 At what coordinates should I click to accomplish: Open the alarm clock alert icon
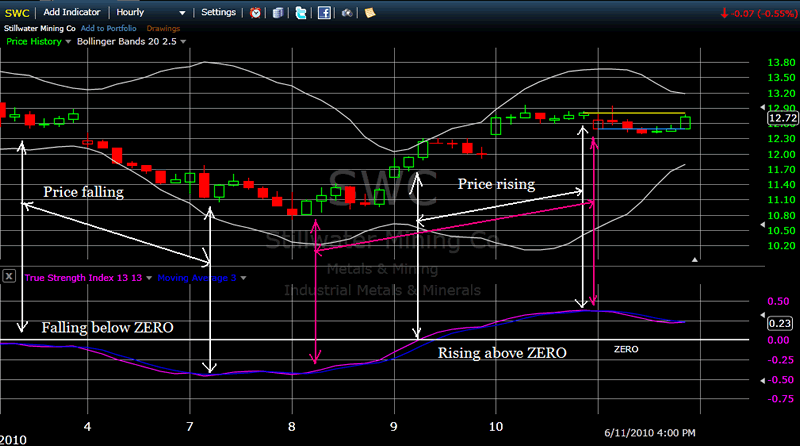pyautogui.click(x=255, y=13)
